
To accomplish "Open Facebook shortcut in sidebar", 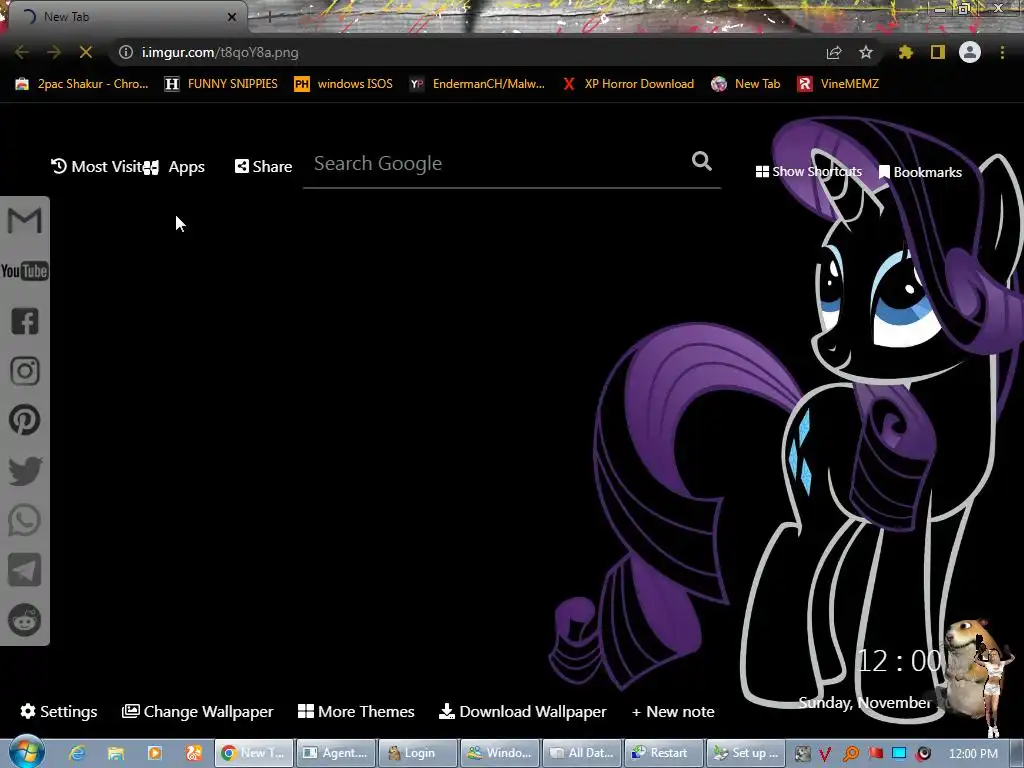I will coord(25,321).
